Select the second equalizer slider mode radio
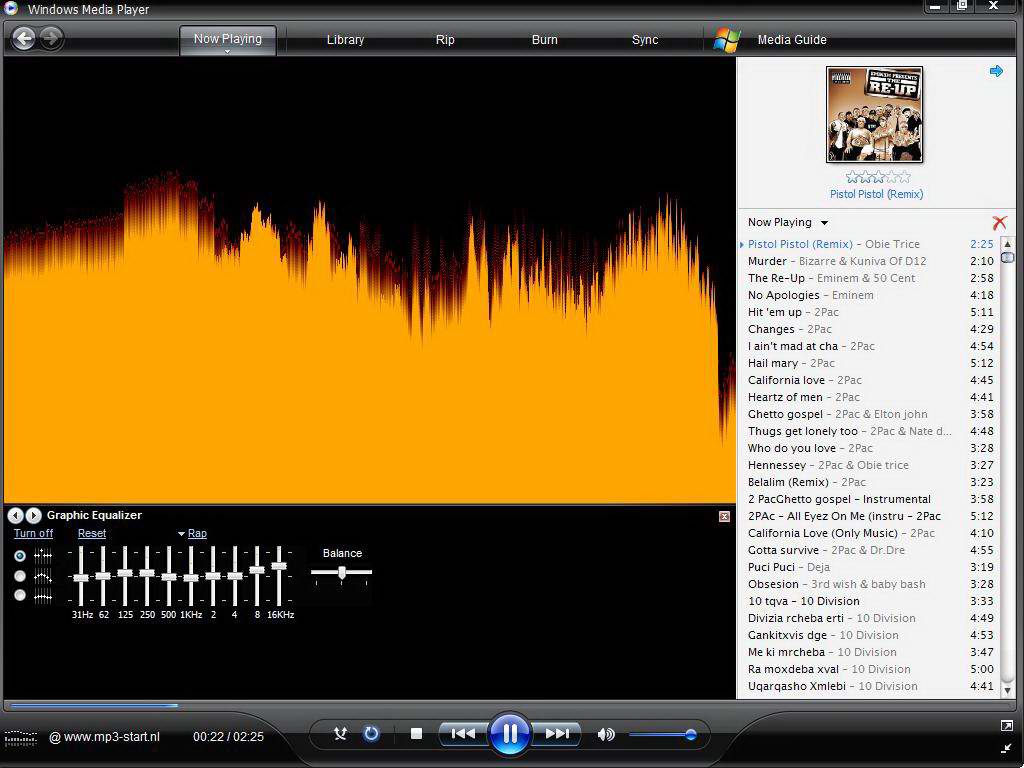This screenshot has height=768, width=1024. (x=20, y=576)
